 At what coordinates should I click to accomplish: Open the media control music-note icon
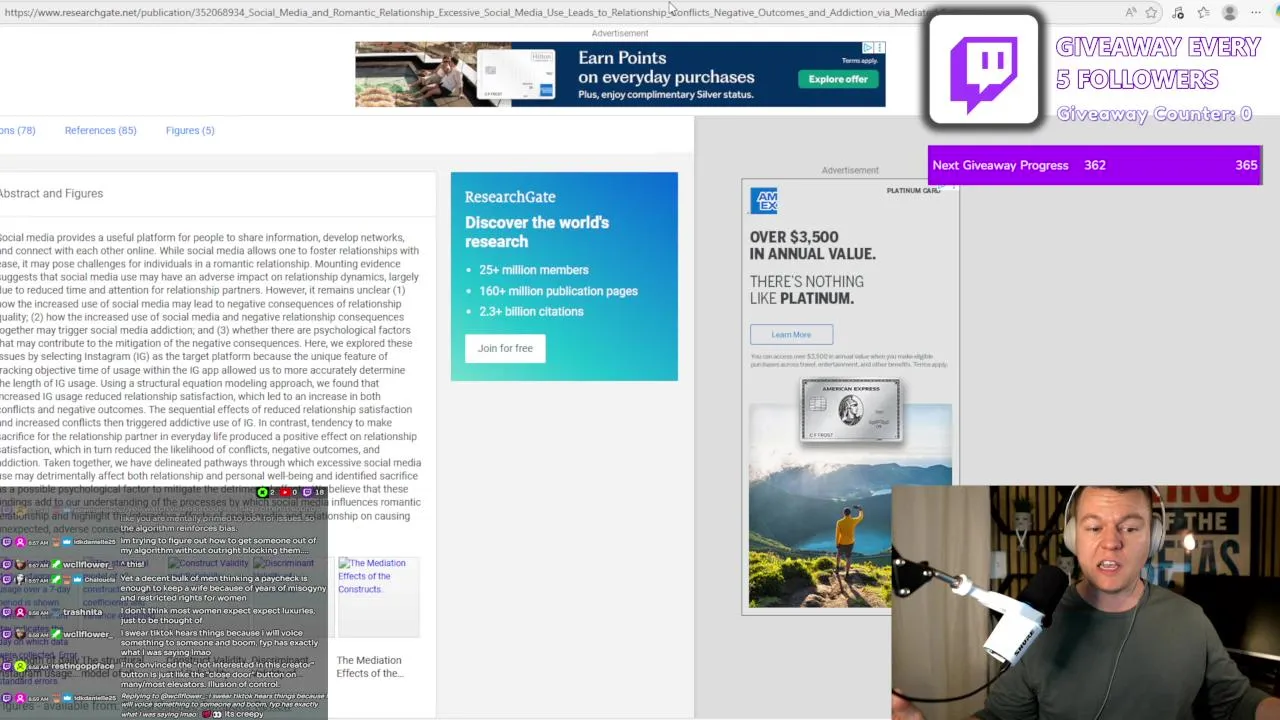(x=1178, y=12)
